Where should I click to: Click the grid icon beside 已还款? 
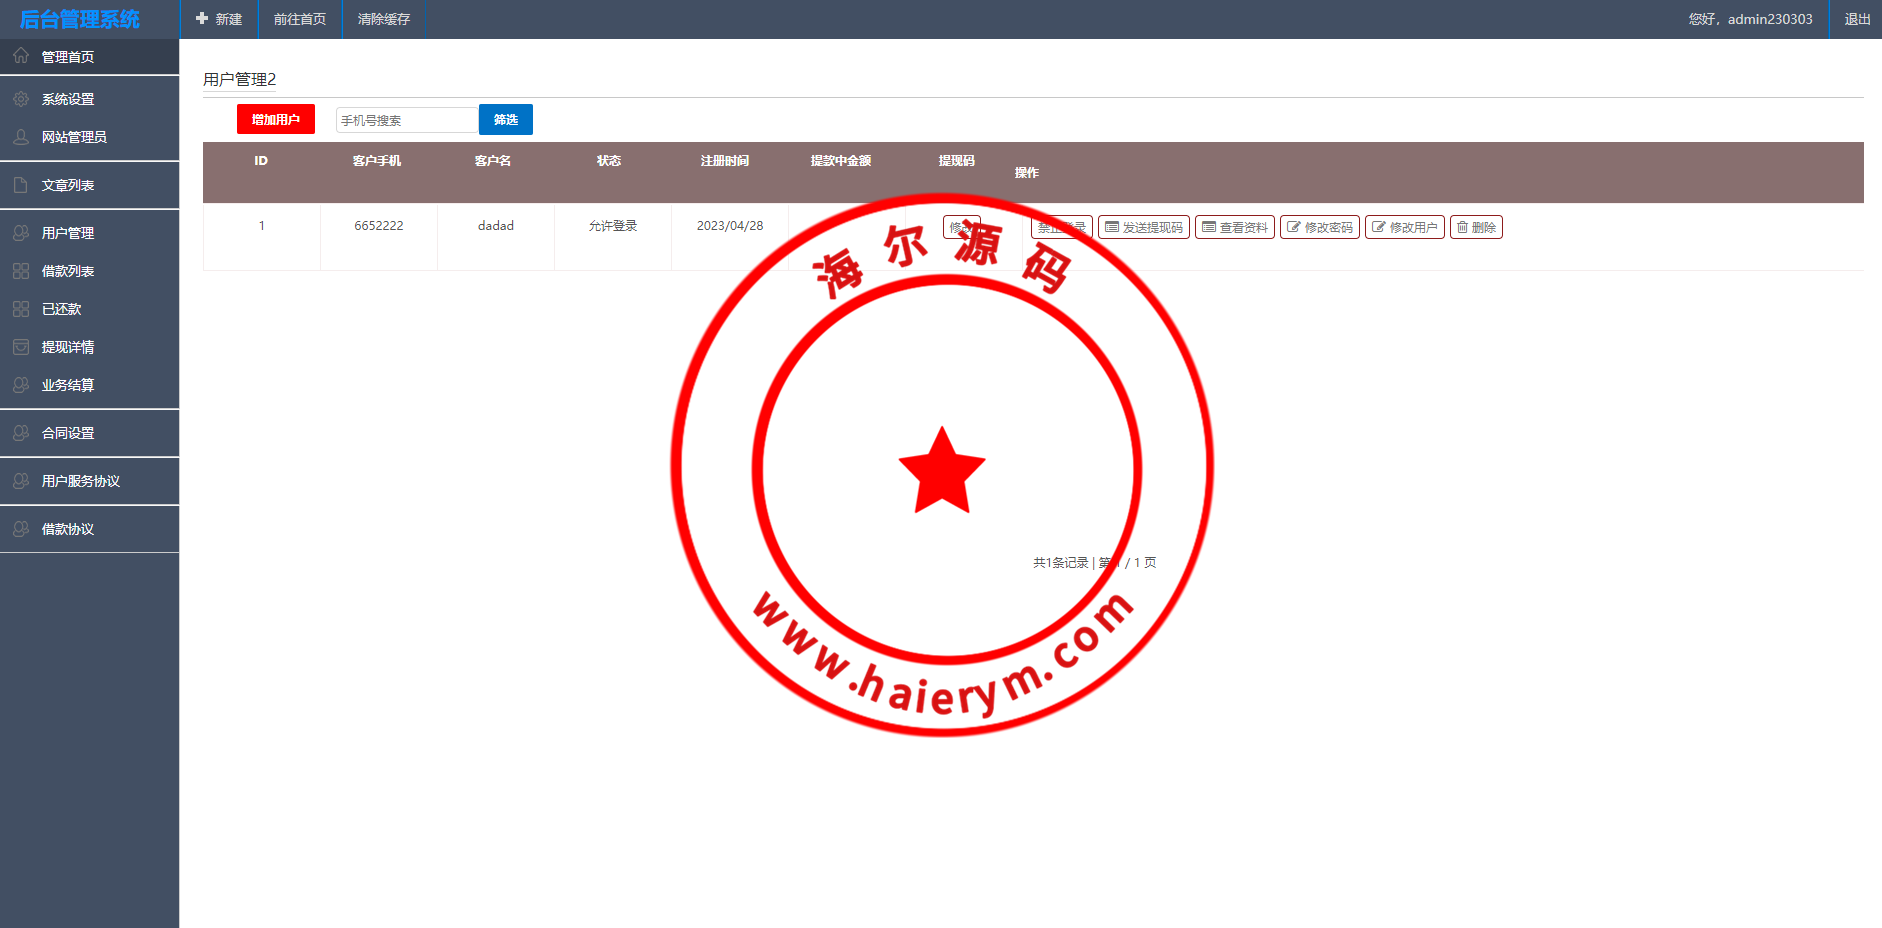[21, 309]
